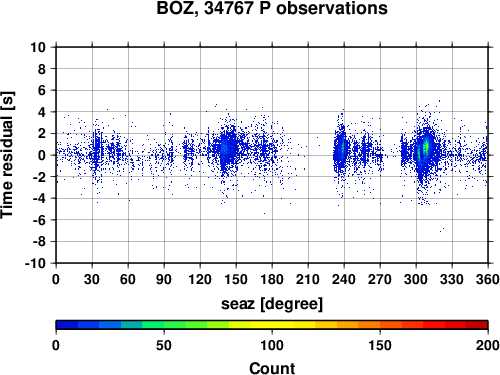This screenshot has width=500, height=375.
Task: Click the isolated outlier points near -7 seconds
Action: point(442,230)
